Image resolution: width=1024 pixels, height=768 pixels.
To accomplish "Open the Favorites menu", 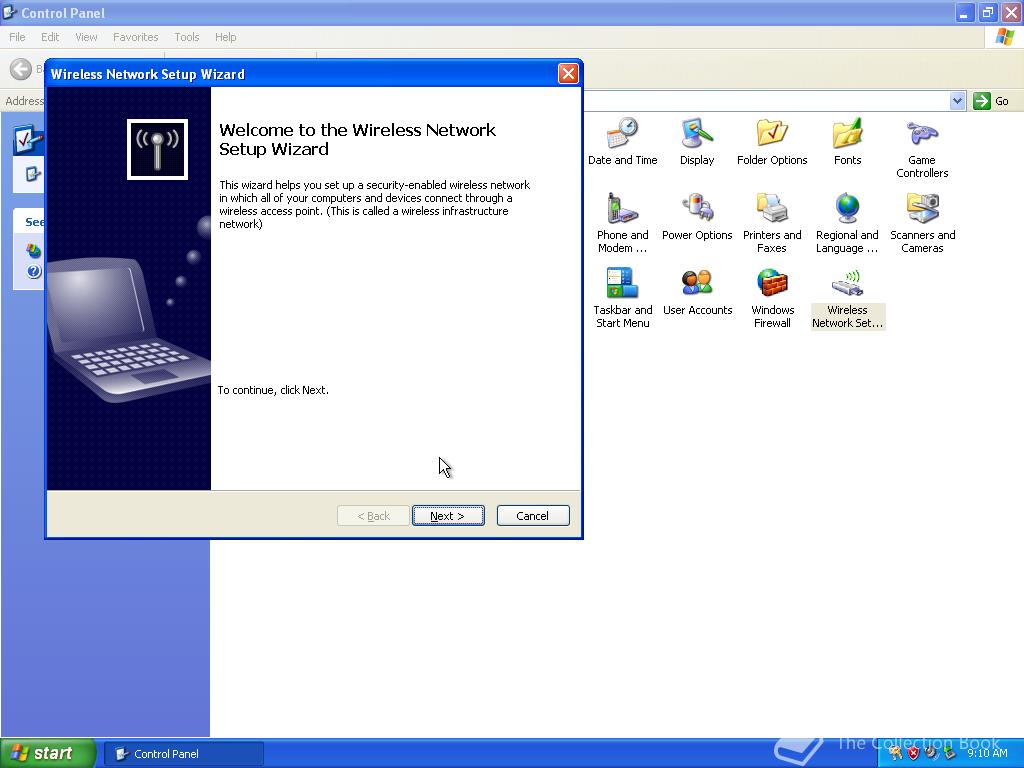I will coord(135,37).
